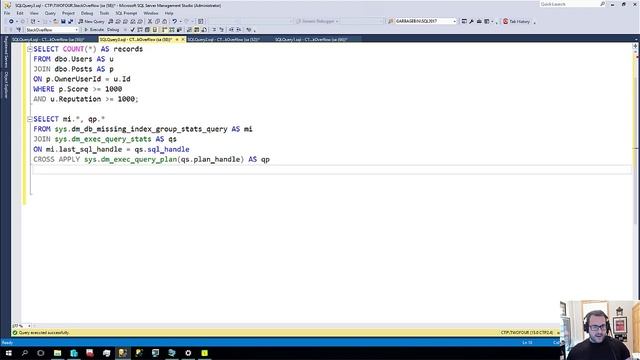This screenshot has height=360, width=640.
Task: Click the Open File folder icon
Action: 56,21
